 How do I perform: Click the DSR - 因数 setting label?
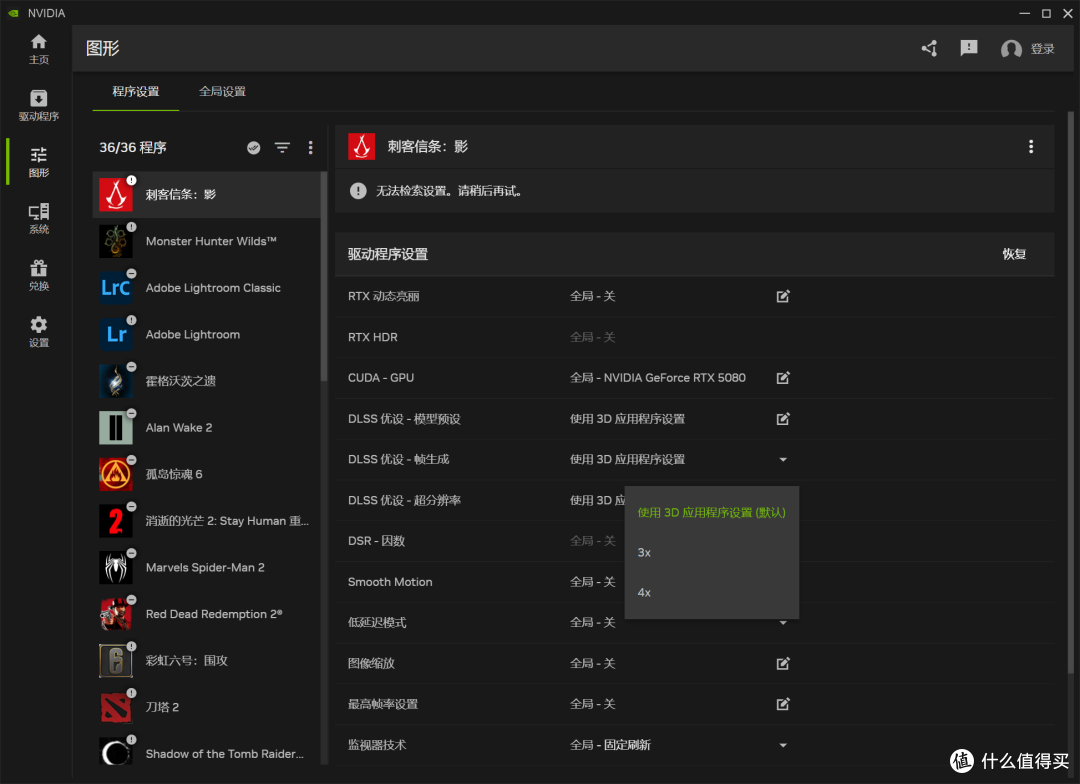click(376, 541)
